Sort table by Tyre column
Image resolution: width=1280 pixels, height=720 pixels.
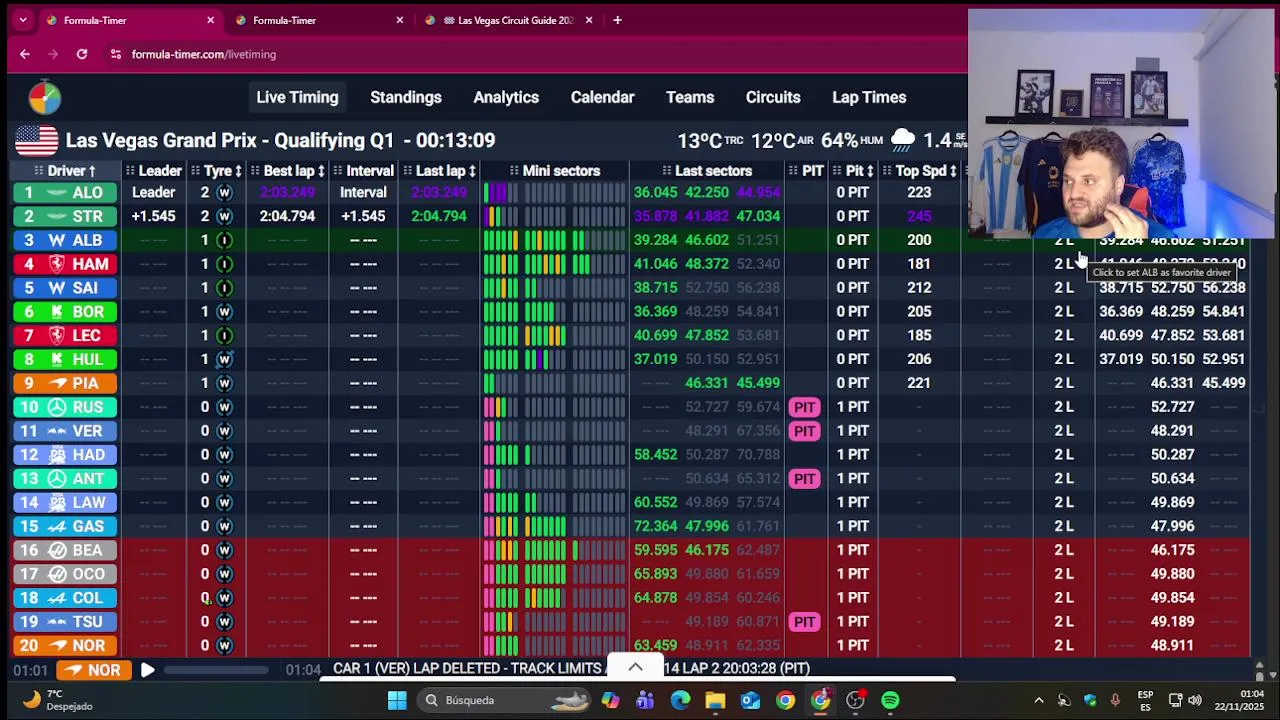click(223, 171)
